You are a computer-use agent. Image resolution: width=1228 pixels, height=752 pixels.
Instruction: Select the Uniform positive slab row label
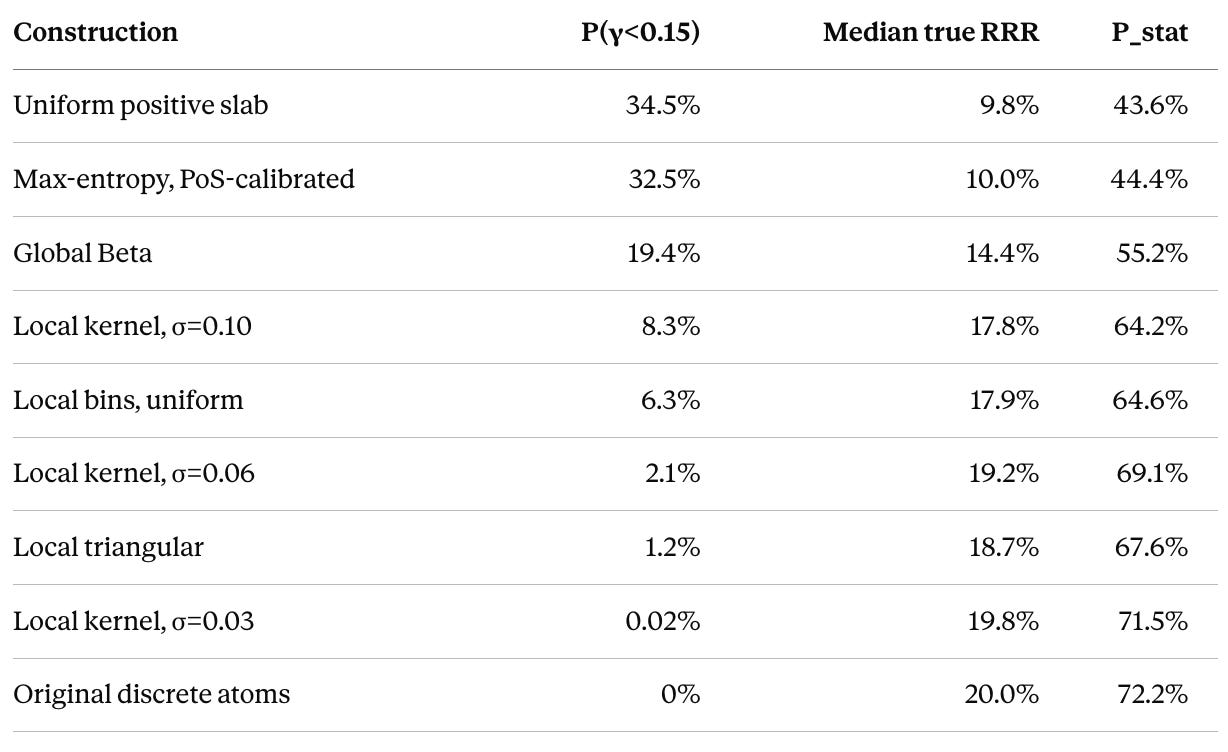click(x=141, y=106)
